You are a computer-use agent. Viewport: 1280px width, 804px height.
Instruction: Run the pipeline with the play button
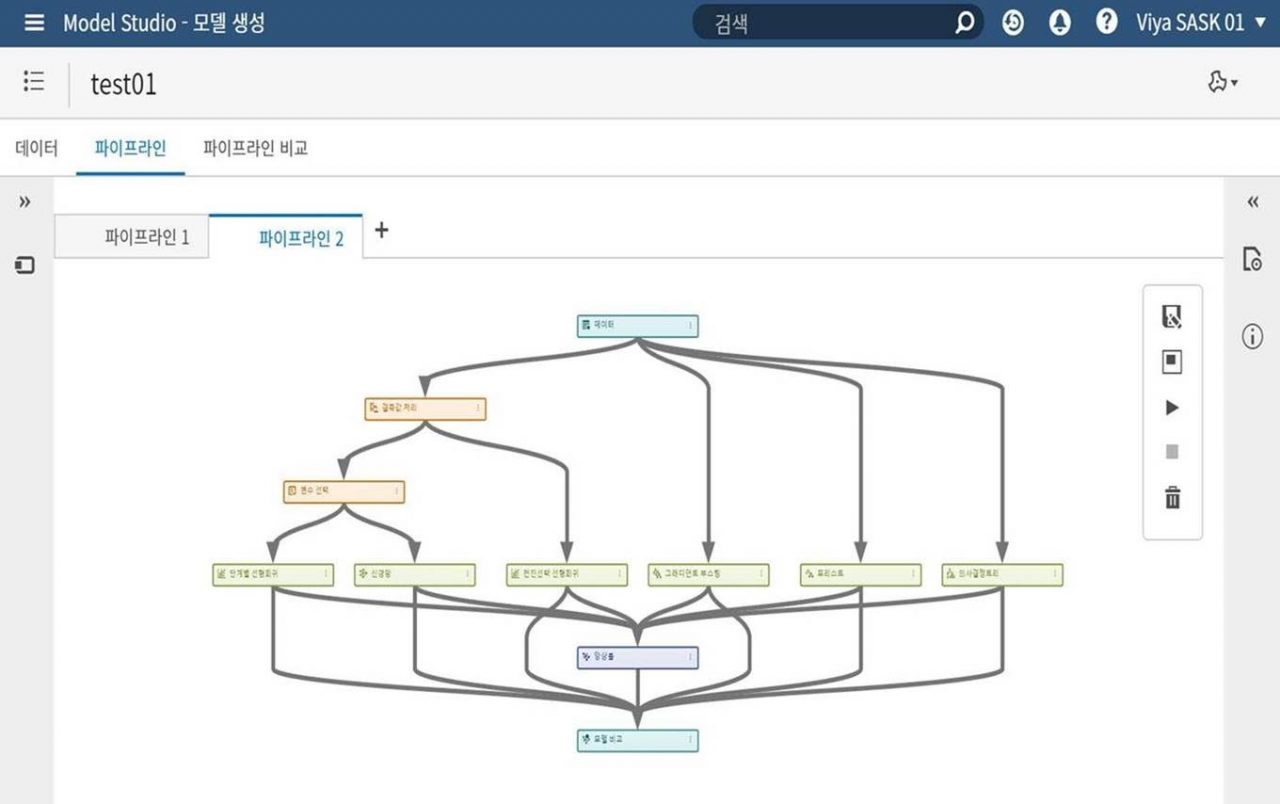(x=1172, y=408)
